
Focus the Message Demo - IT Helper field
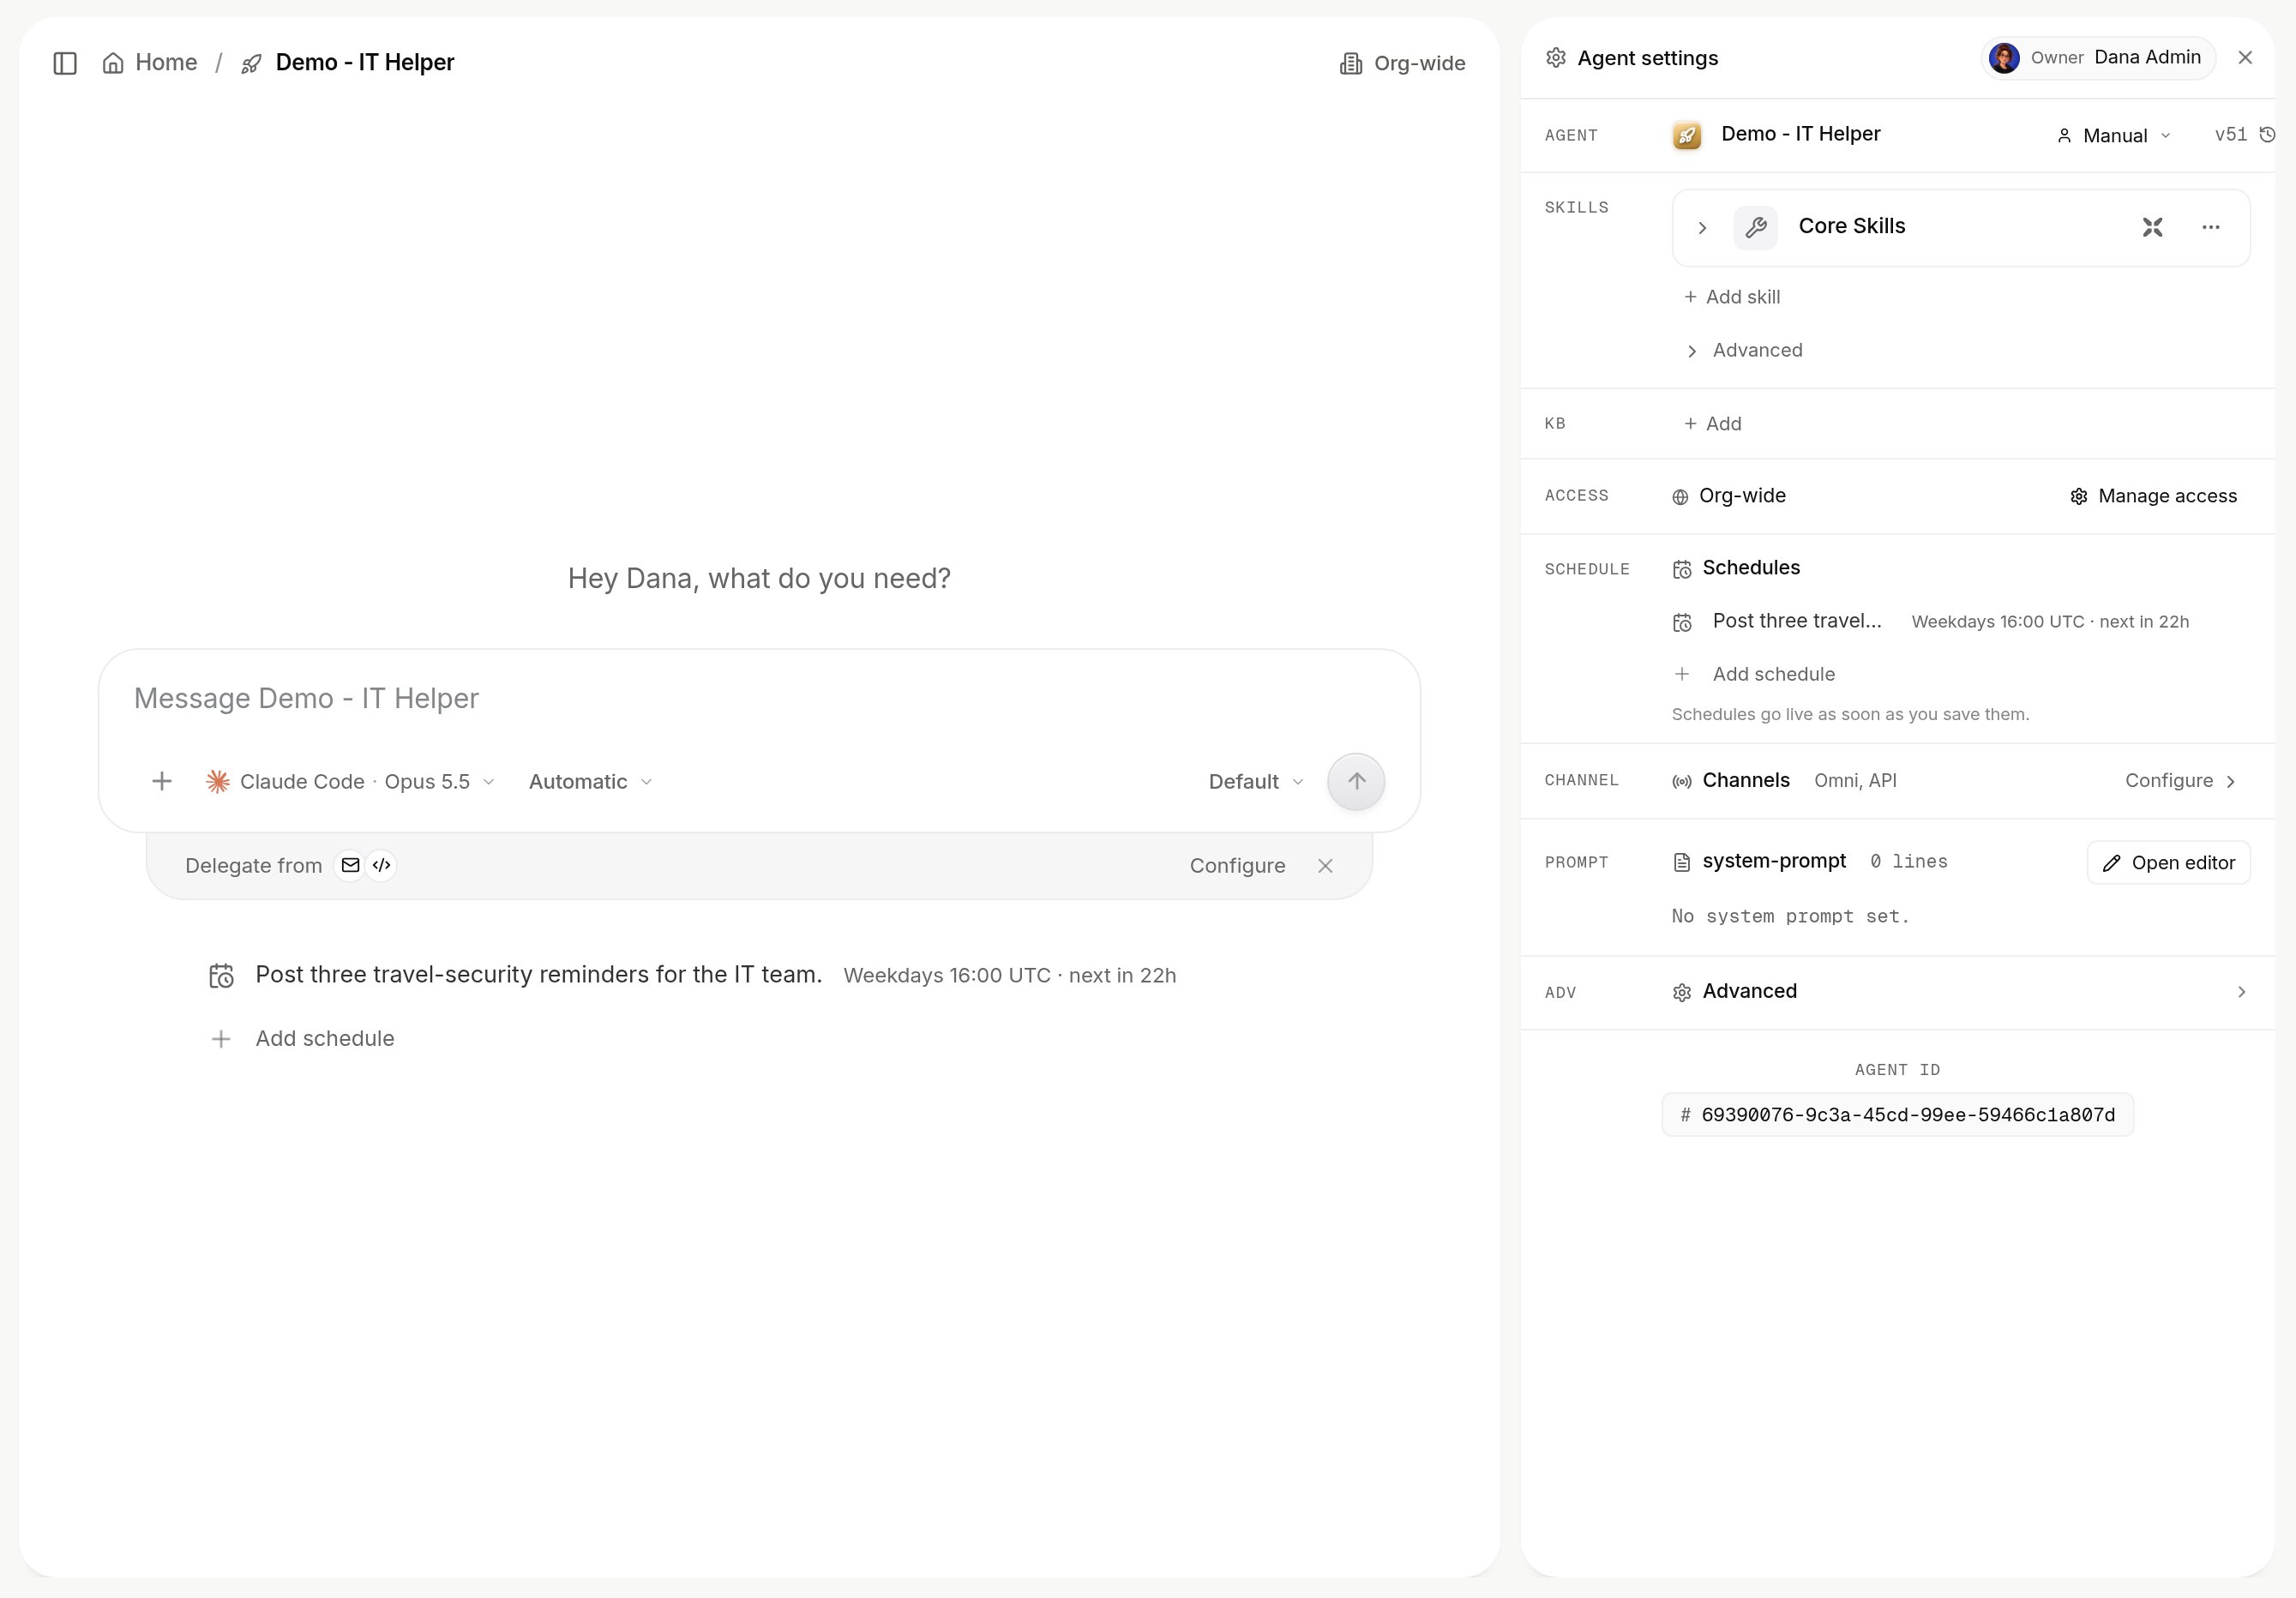pos(759,698)
